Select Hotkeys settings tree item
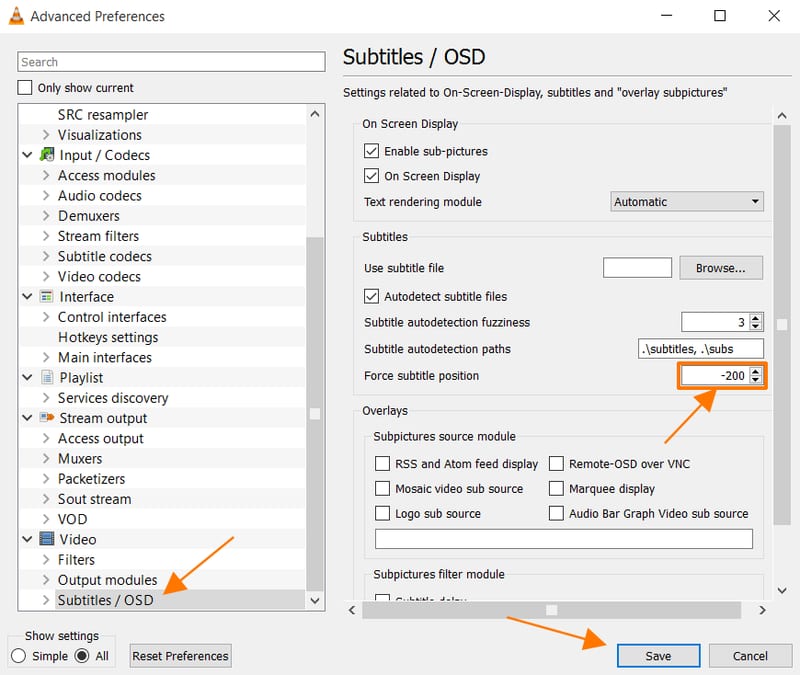800x675 pixels. [108, 337]
